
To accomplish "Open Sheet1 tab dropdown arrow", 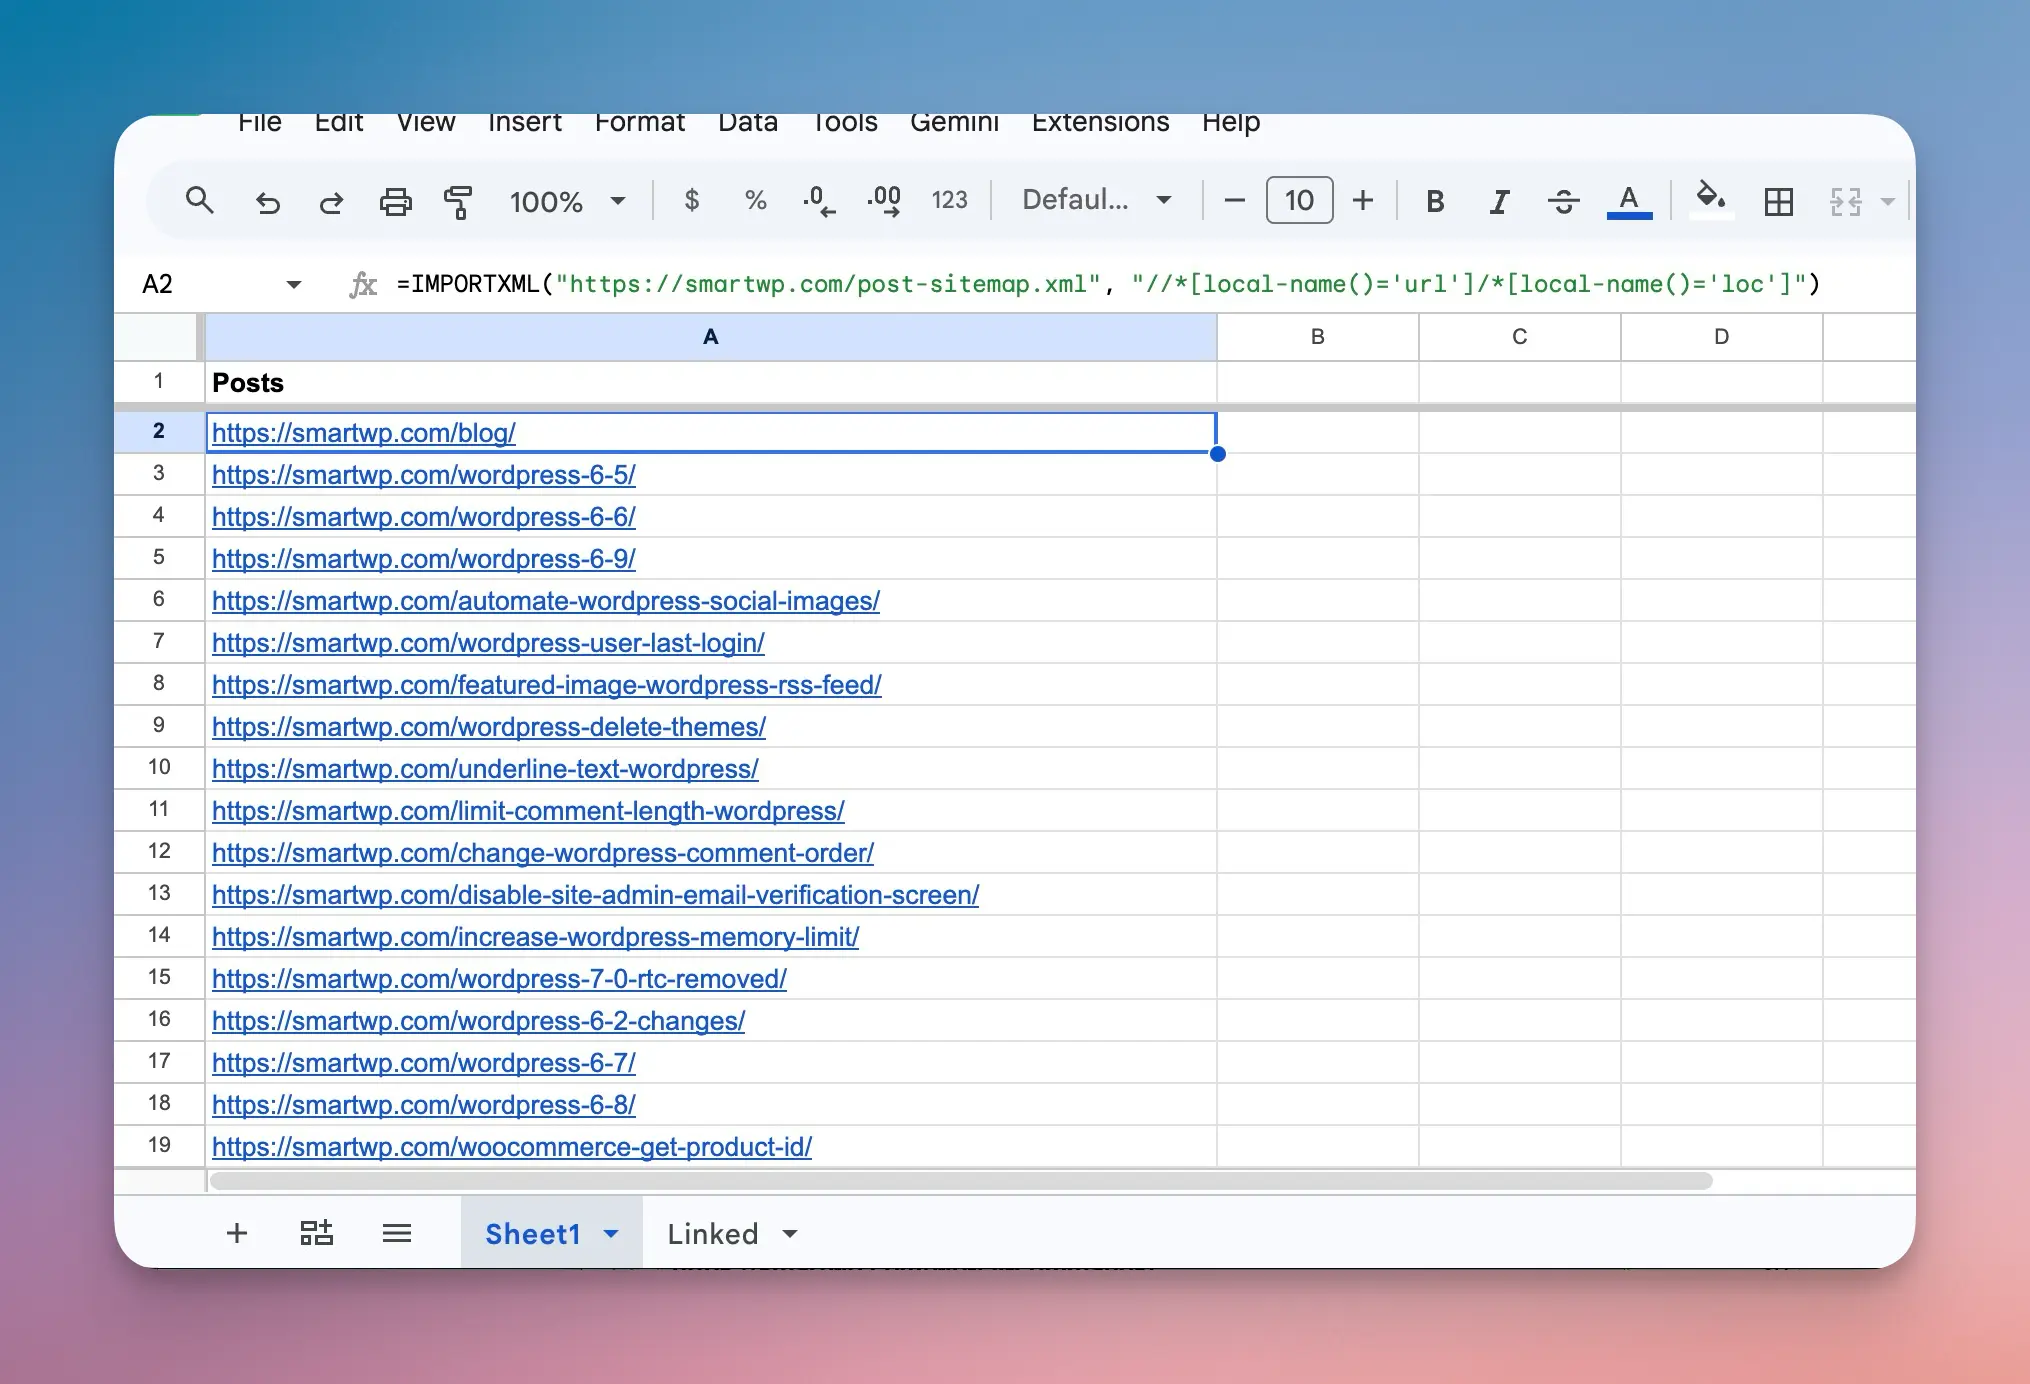I will tap(611, 1234).
